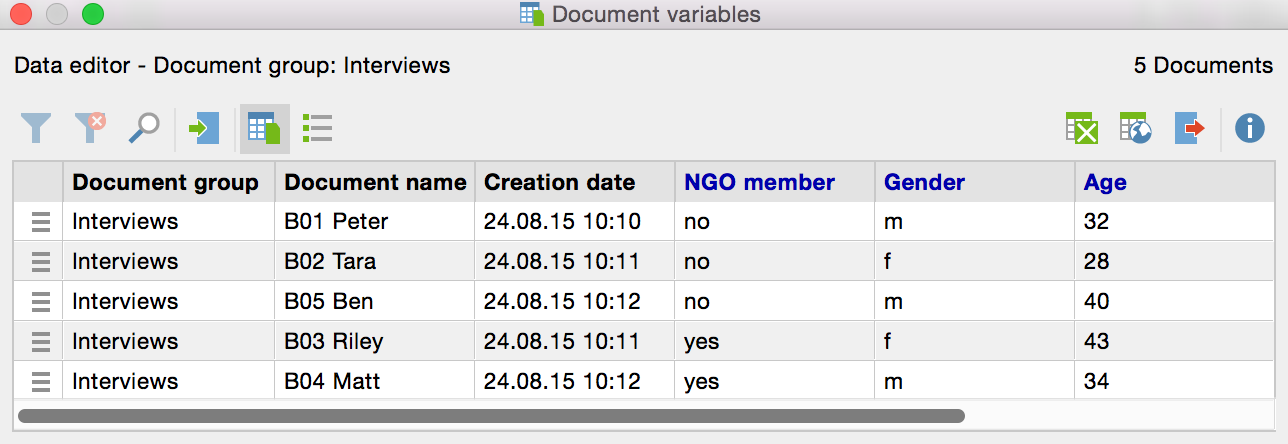Click the import data icon
Image resolution: width=1288 pixels, height=444 pixels.
203,128
